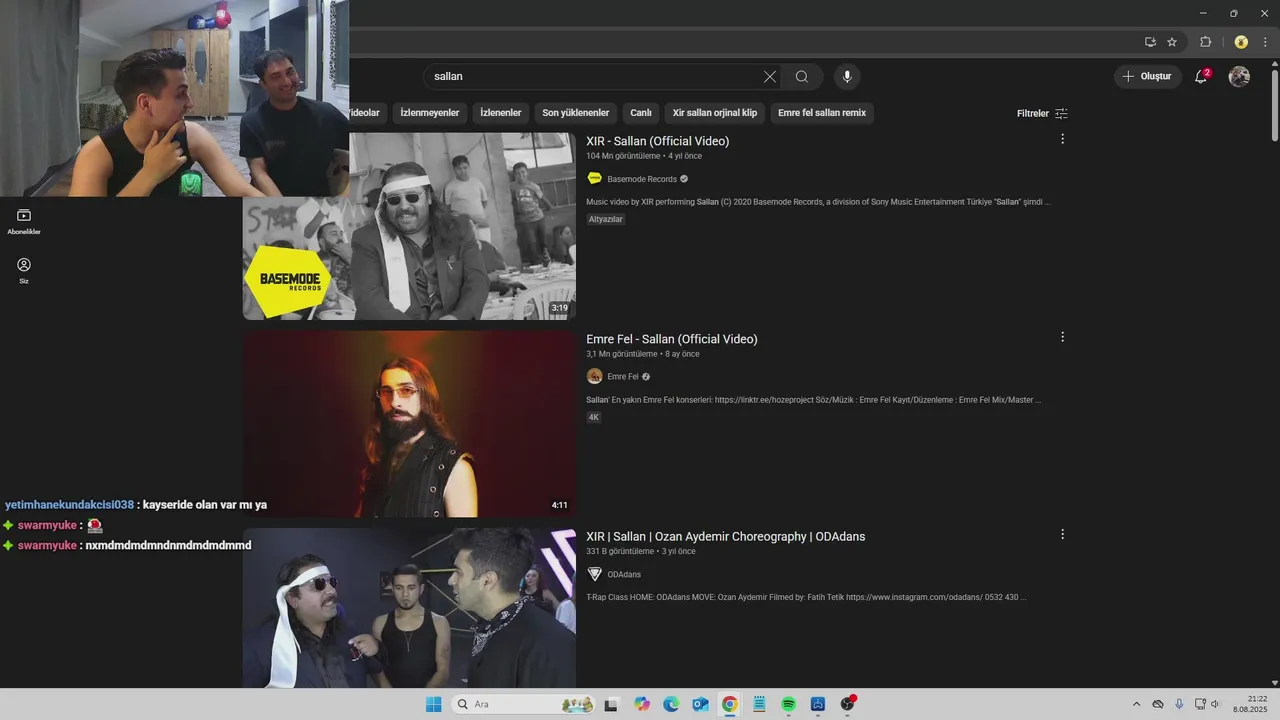1280x720 pixels.
Task: Open Chrome extensions puzzle icon
Action: click(1205, 42)
